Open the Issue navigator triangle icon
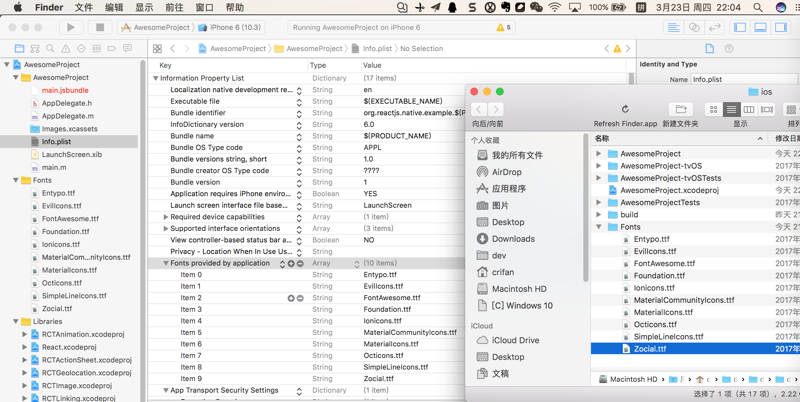Viewport: 800px width, 402px height. [66, 48]
